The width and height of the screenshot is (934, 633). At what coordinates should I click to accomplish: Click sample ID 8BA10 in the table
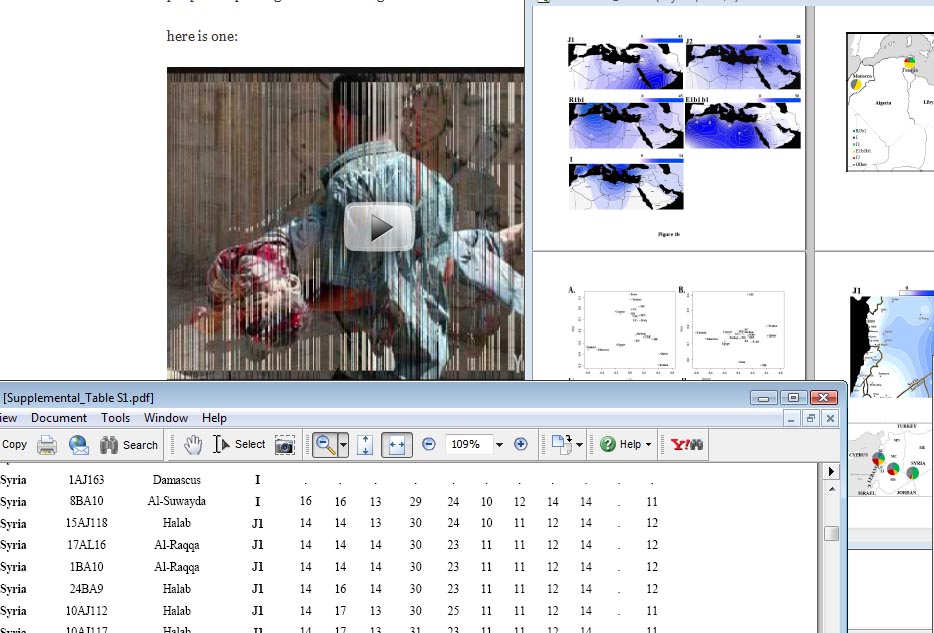click(86, 501)
